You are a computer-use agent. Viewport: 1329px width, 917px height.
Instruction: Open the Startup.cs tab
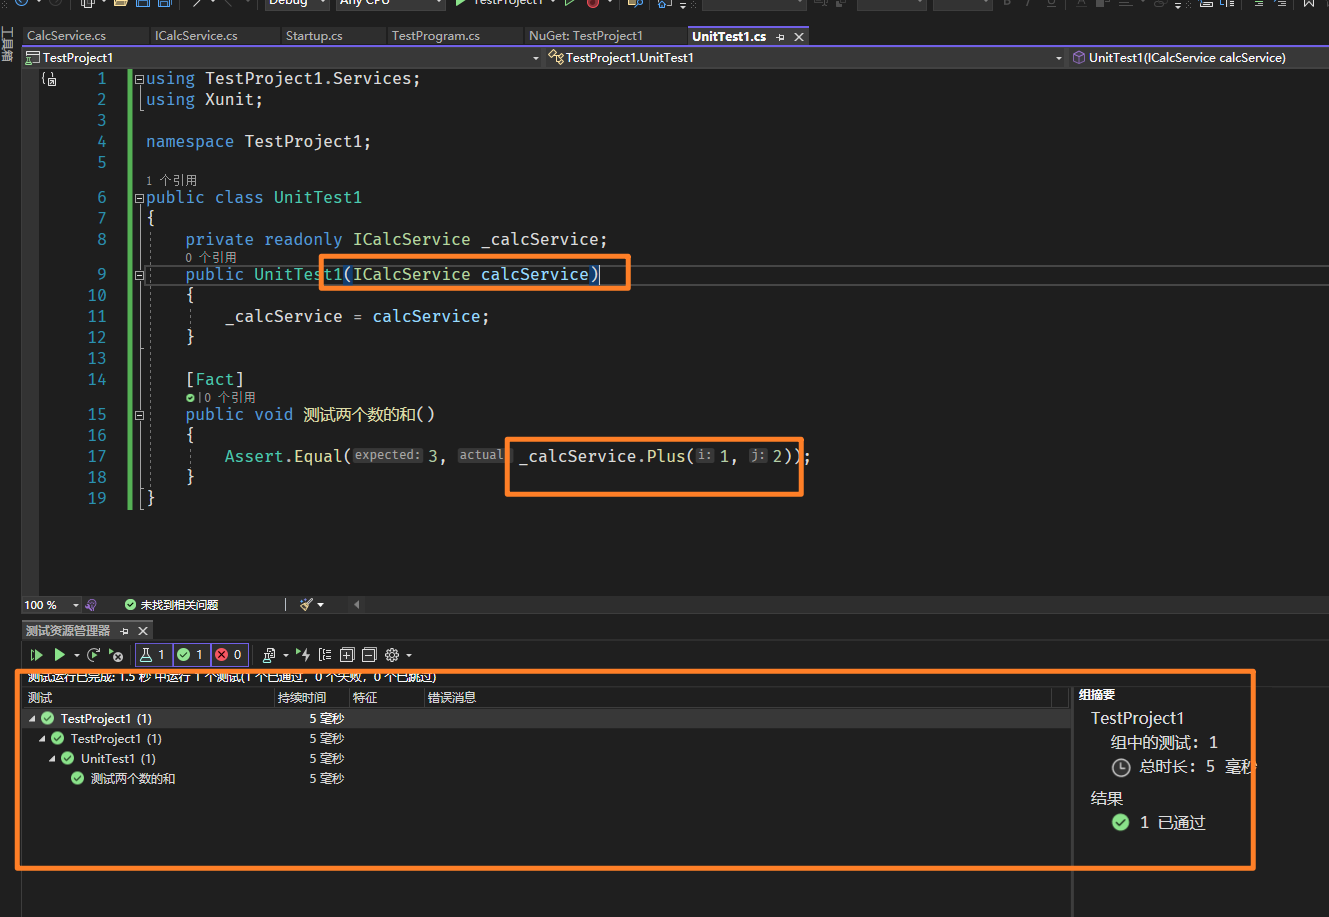point(314,36)
